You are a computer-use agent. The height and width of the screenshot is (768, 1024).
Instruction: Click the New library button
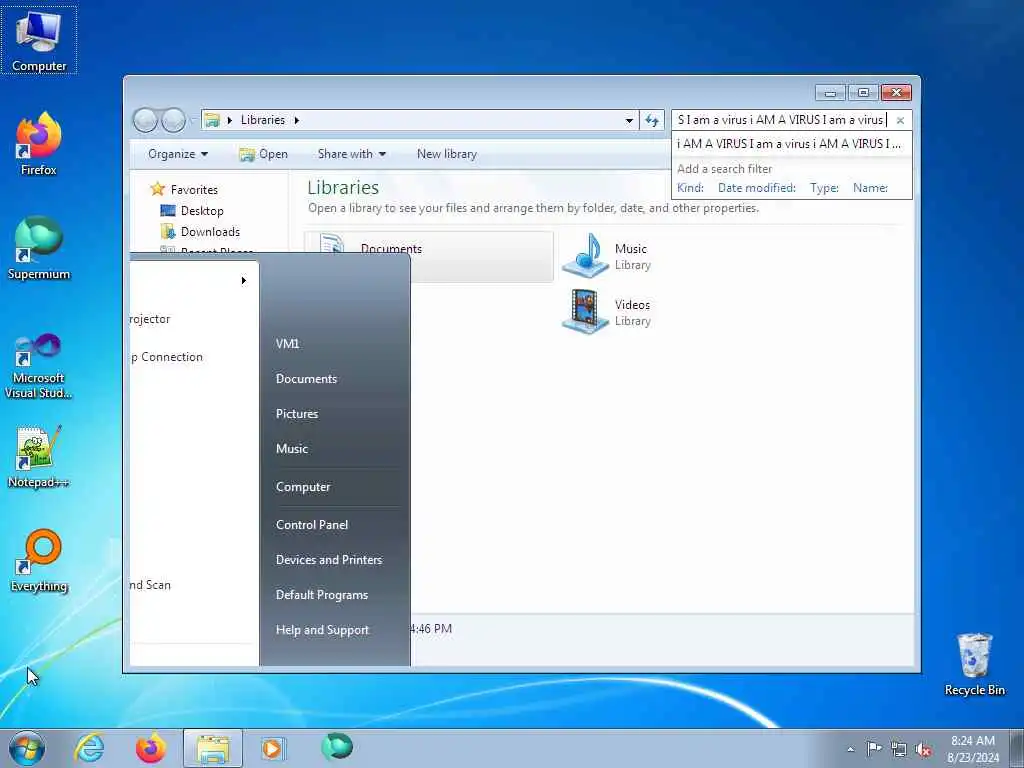(x=447, y=154)
